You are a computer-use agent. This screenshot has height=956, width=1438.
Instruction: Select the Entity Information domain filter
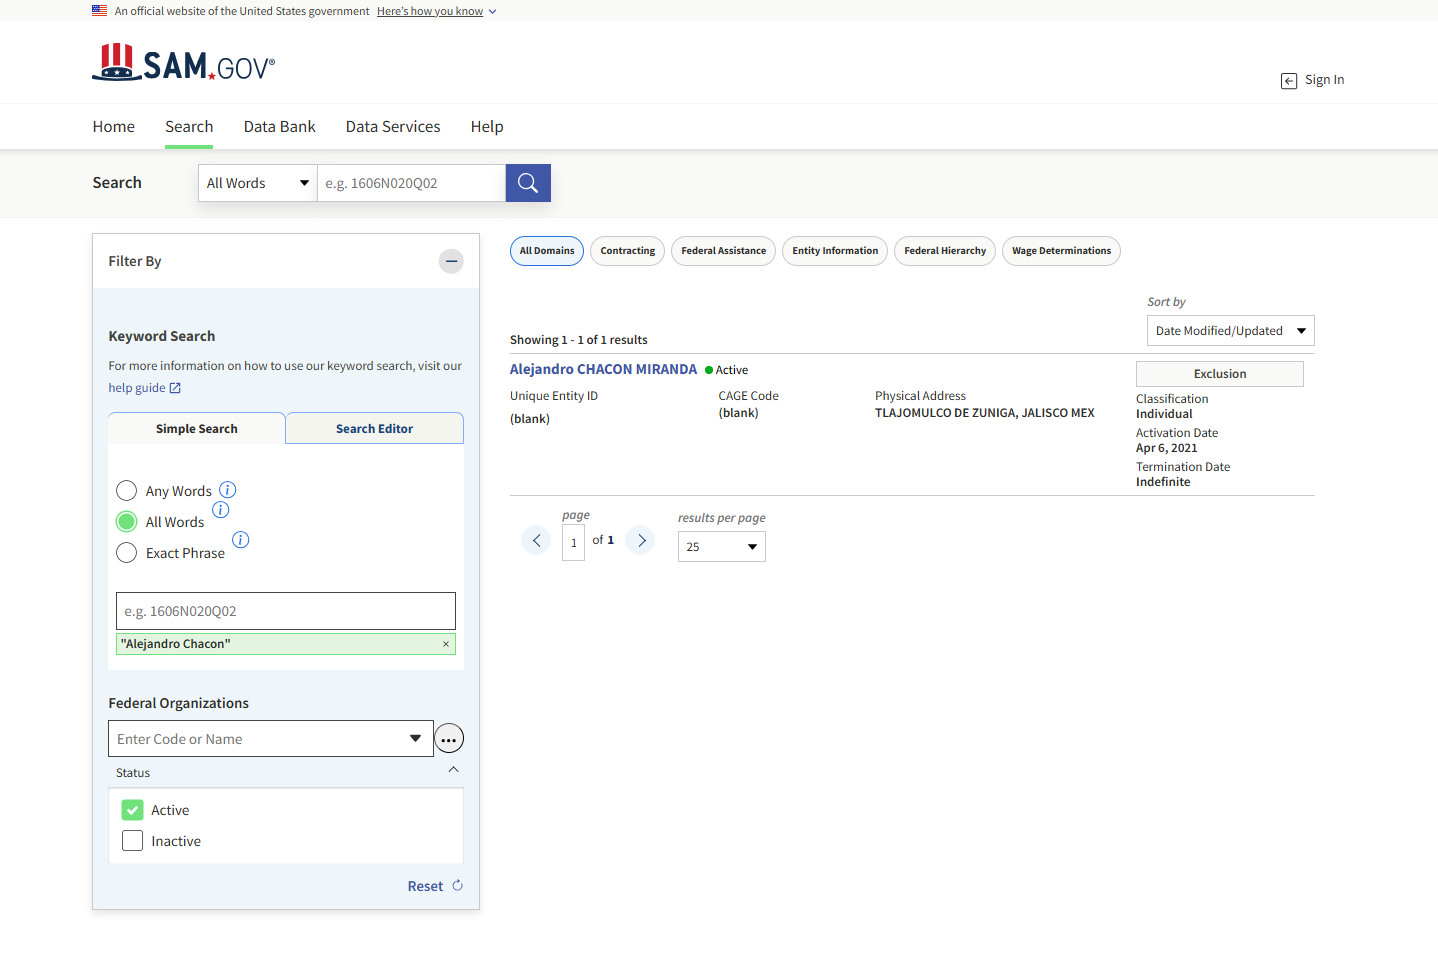(x=835, y=251)
